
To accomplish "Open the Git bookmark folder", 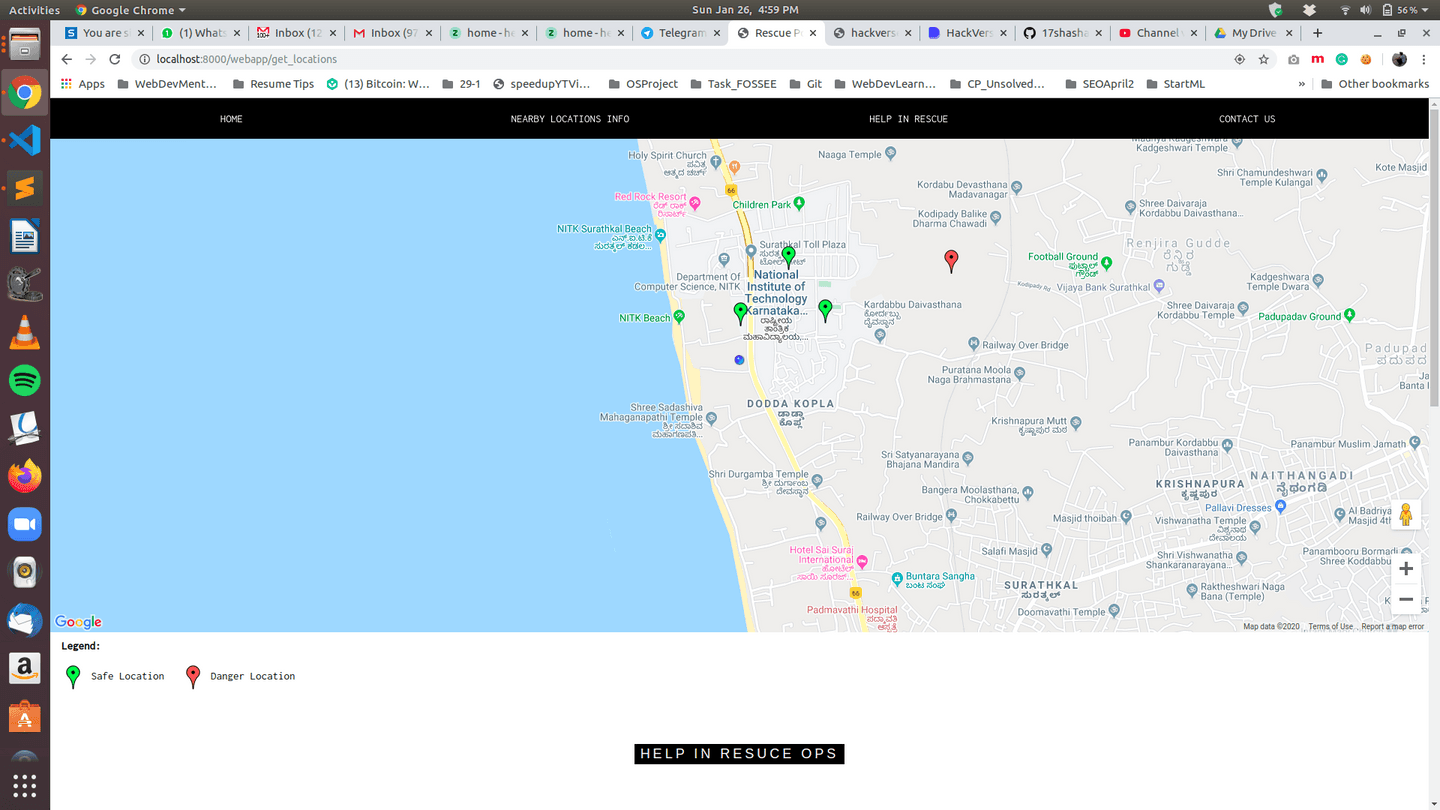I will 806,84.
